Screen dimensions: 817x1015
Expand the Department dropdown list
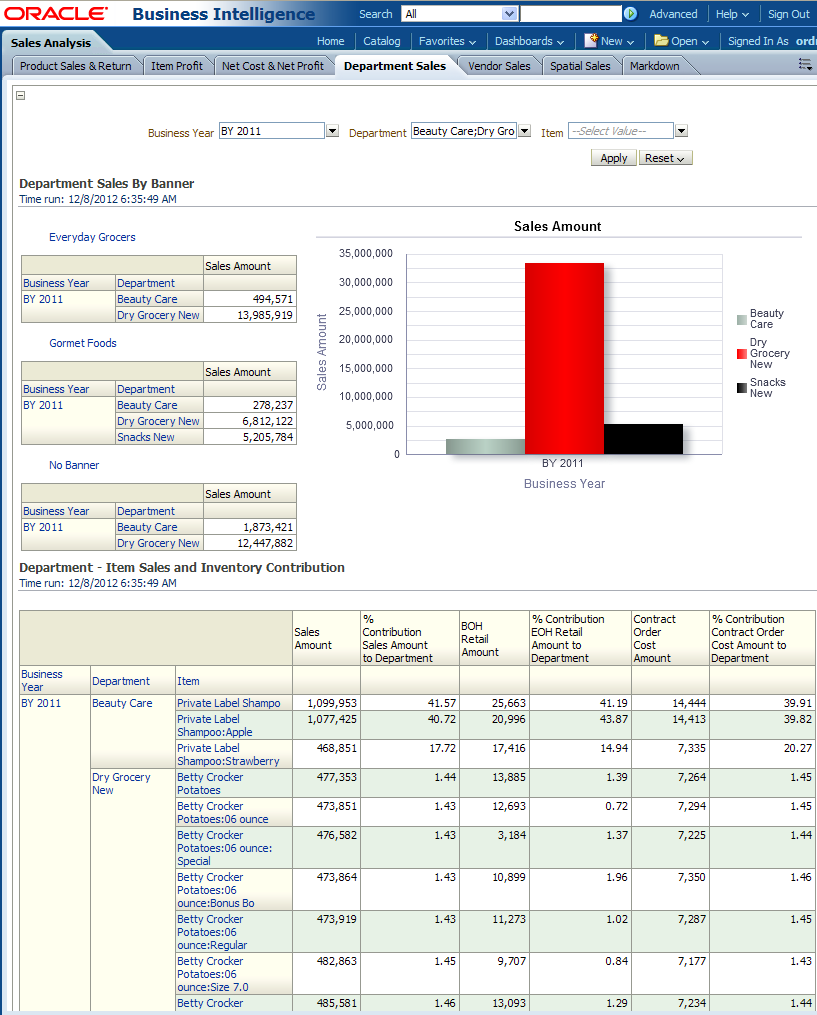point(524,131)
